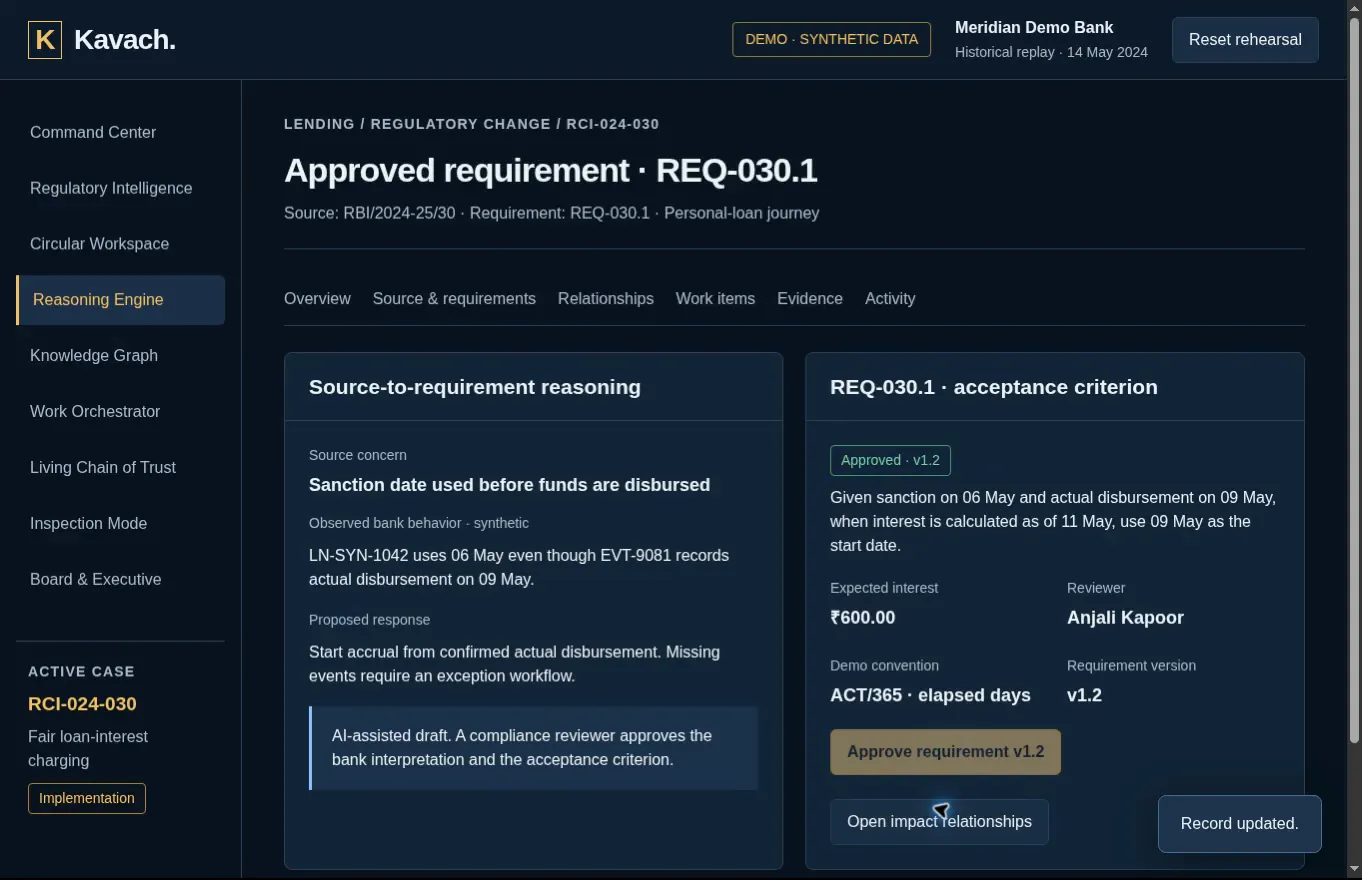Open the Work items tab
The image size is (1362, 880).
(715, 299)
